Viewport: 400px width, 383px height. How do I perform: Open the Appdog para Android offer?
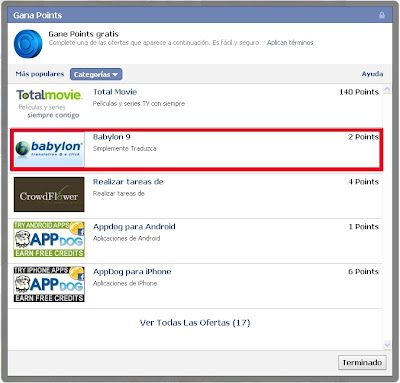coord(134,227)
